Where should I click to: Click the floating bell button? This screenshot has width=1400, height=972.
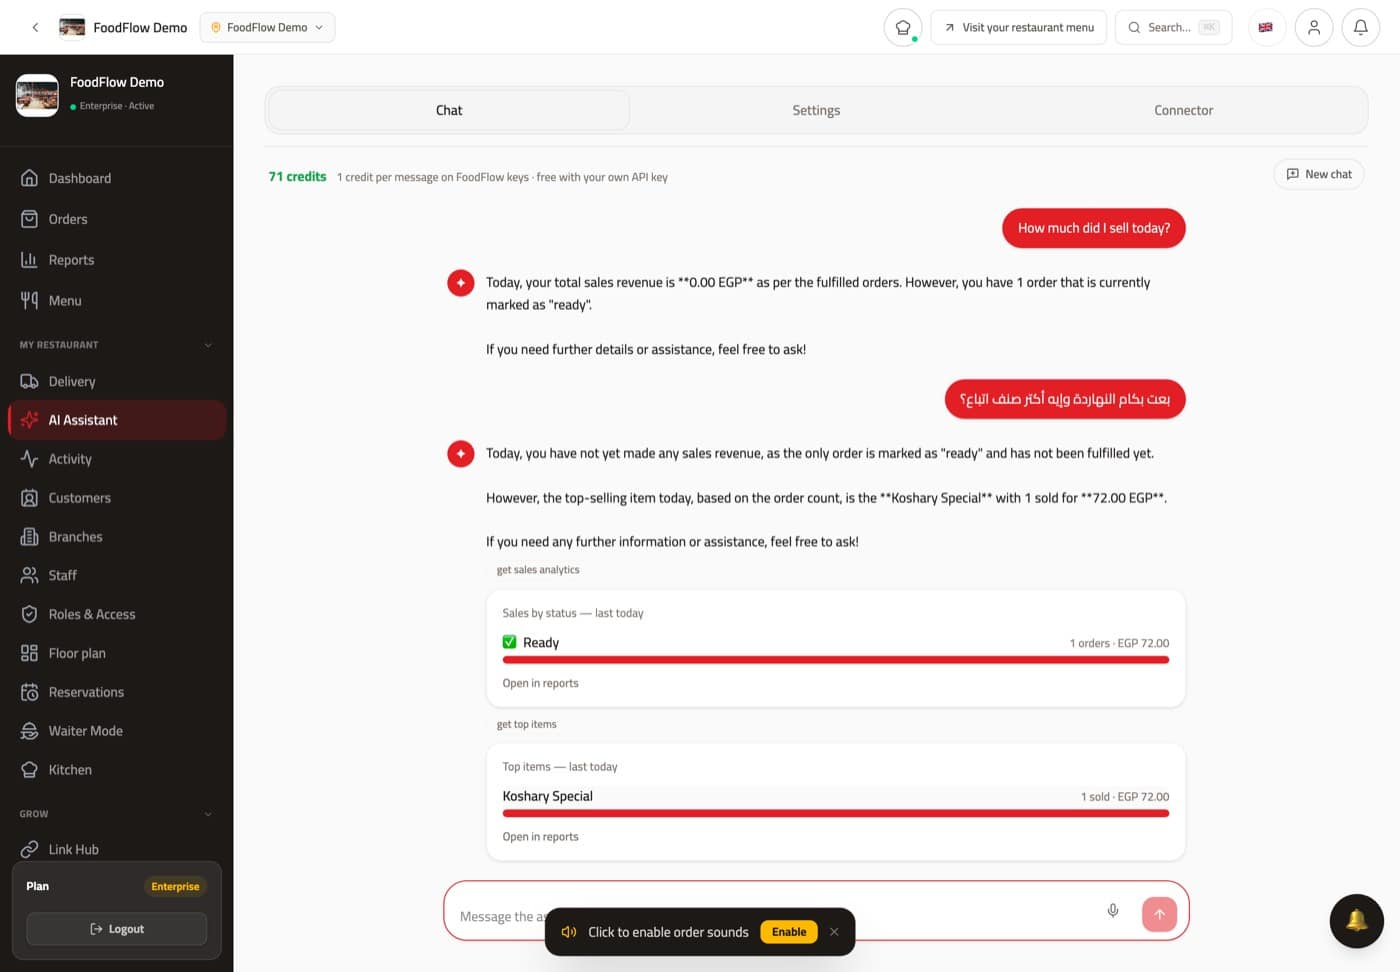click(x=1356, y=920)
